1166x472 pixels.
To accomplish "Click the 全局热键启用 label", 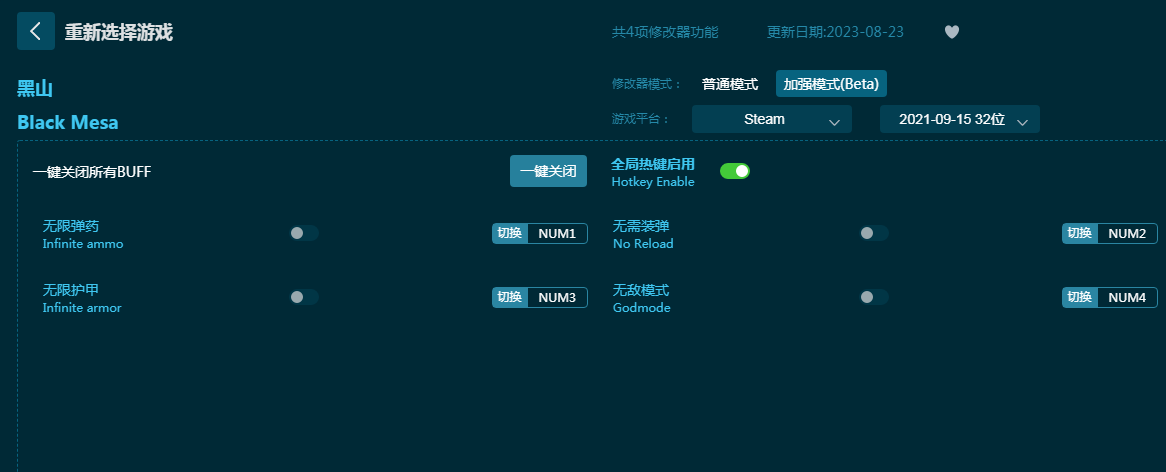I will [653, 164].
